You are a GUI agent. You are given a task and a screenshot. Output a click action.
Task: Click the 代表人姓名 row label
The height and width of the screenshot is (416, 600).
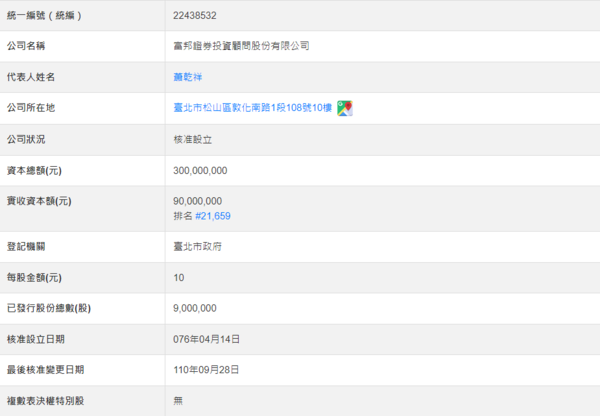pos(31,77)
